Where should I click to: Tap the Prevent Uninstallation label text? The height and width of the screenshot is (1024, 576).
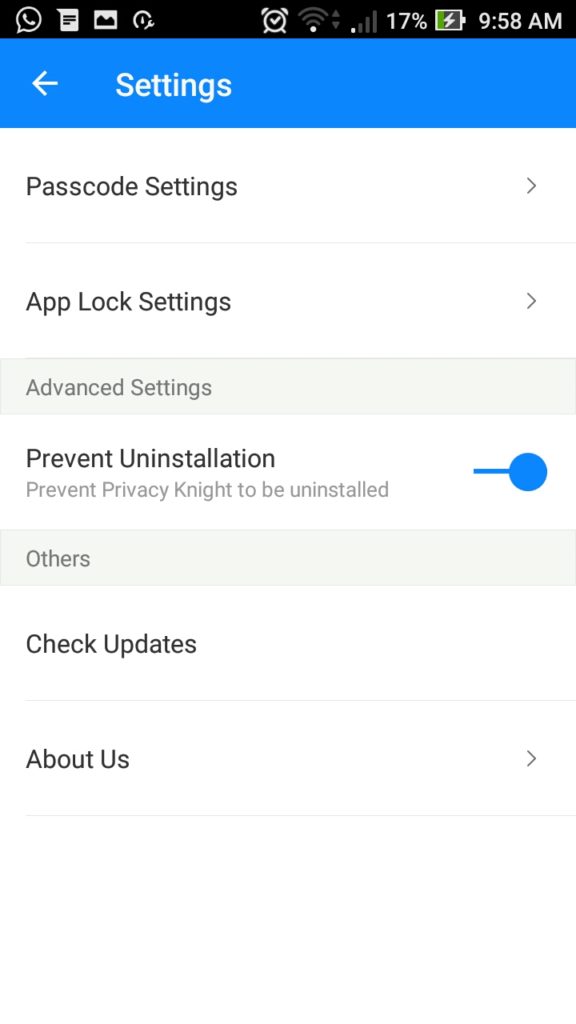coord(150,458)
